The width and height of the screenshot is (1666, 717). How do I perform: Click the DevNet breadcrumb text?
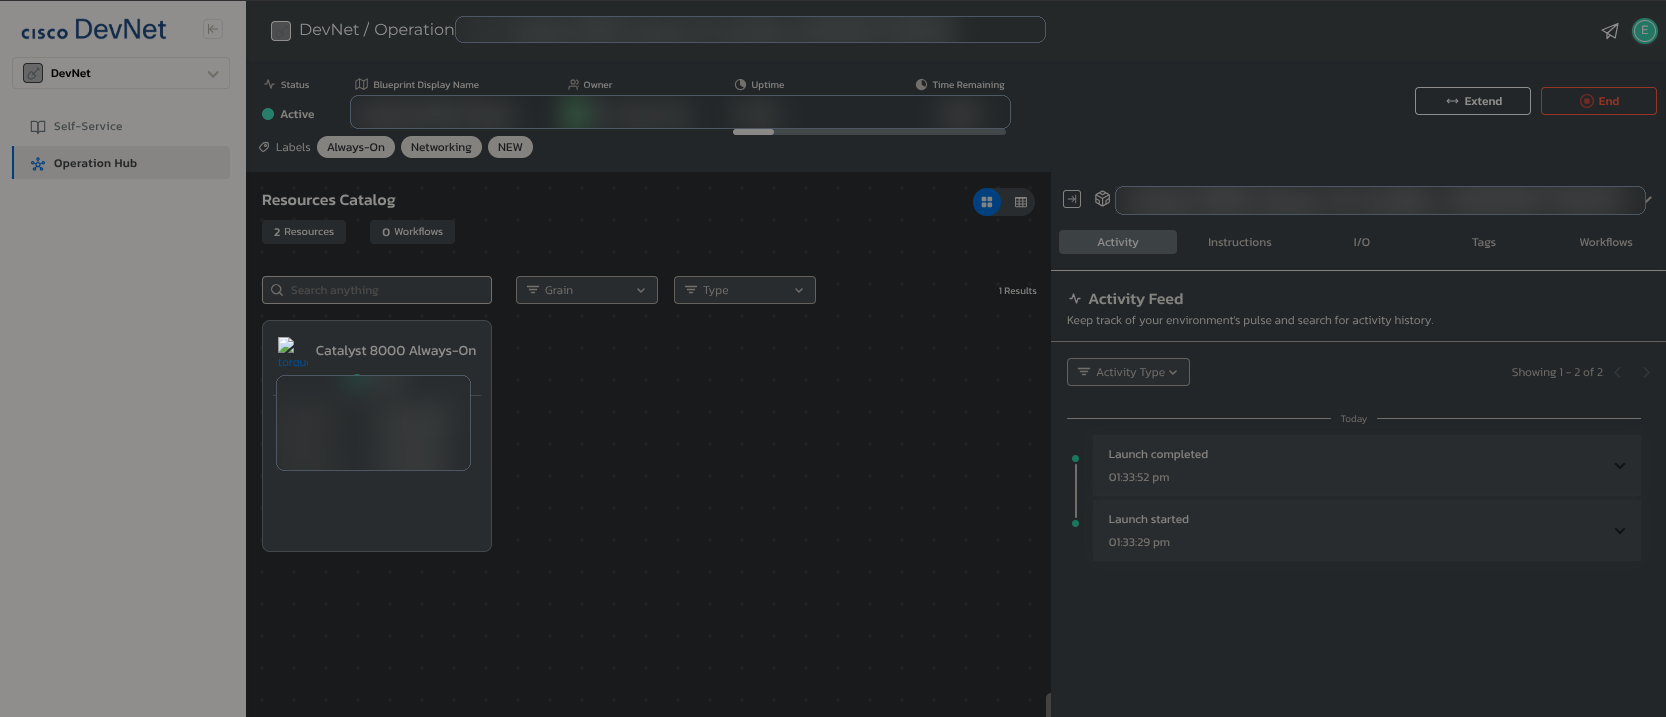pos(329,30)
